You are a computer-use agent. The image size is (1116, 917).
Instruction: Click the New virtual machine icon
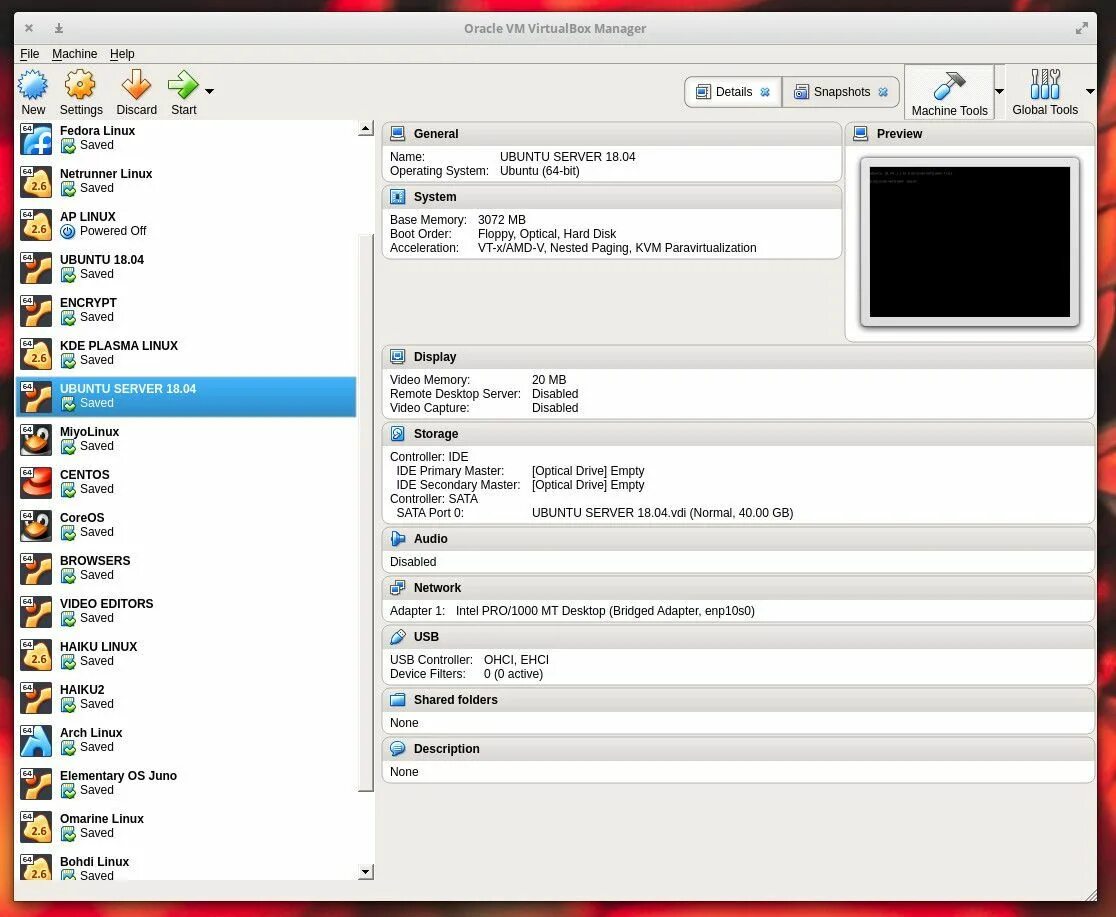33,85
